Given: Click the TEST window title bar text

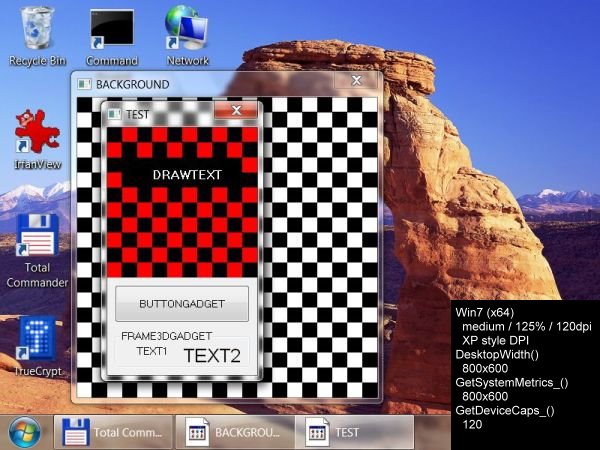Looking at the screenshot, I should pos(137,114).
